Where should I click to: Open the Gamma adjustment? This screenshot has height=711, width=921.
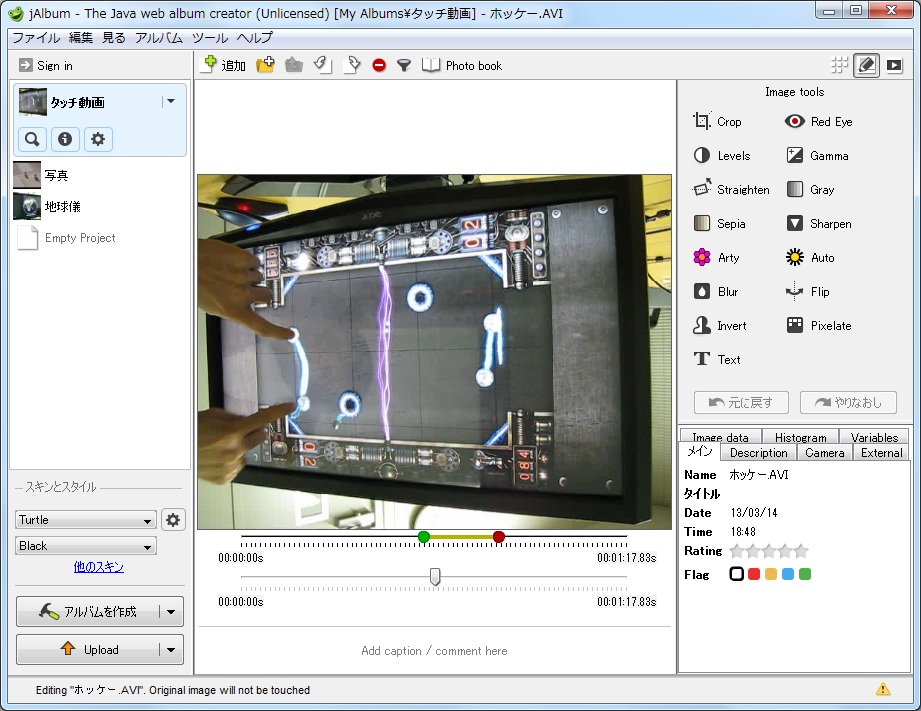coord(817,156)
